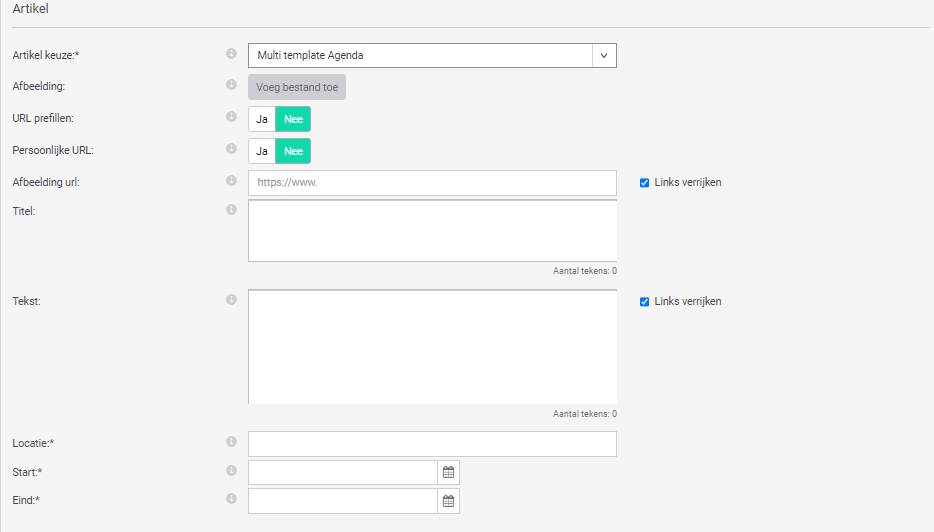
Task: Click the info icon beside Titel
Action: coord(231,210)
